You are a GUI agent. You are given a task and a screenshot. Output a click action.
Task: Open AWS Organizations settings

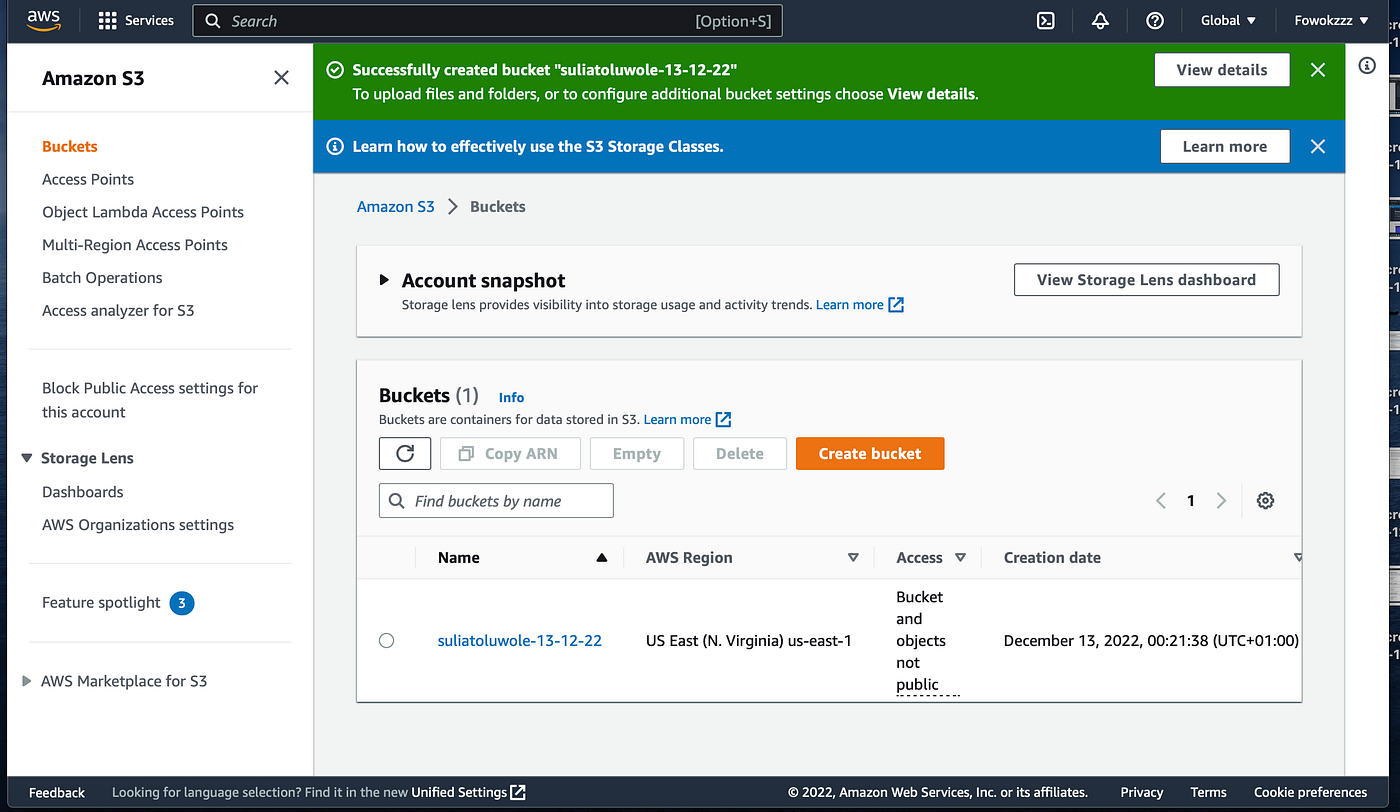point(138,525)
